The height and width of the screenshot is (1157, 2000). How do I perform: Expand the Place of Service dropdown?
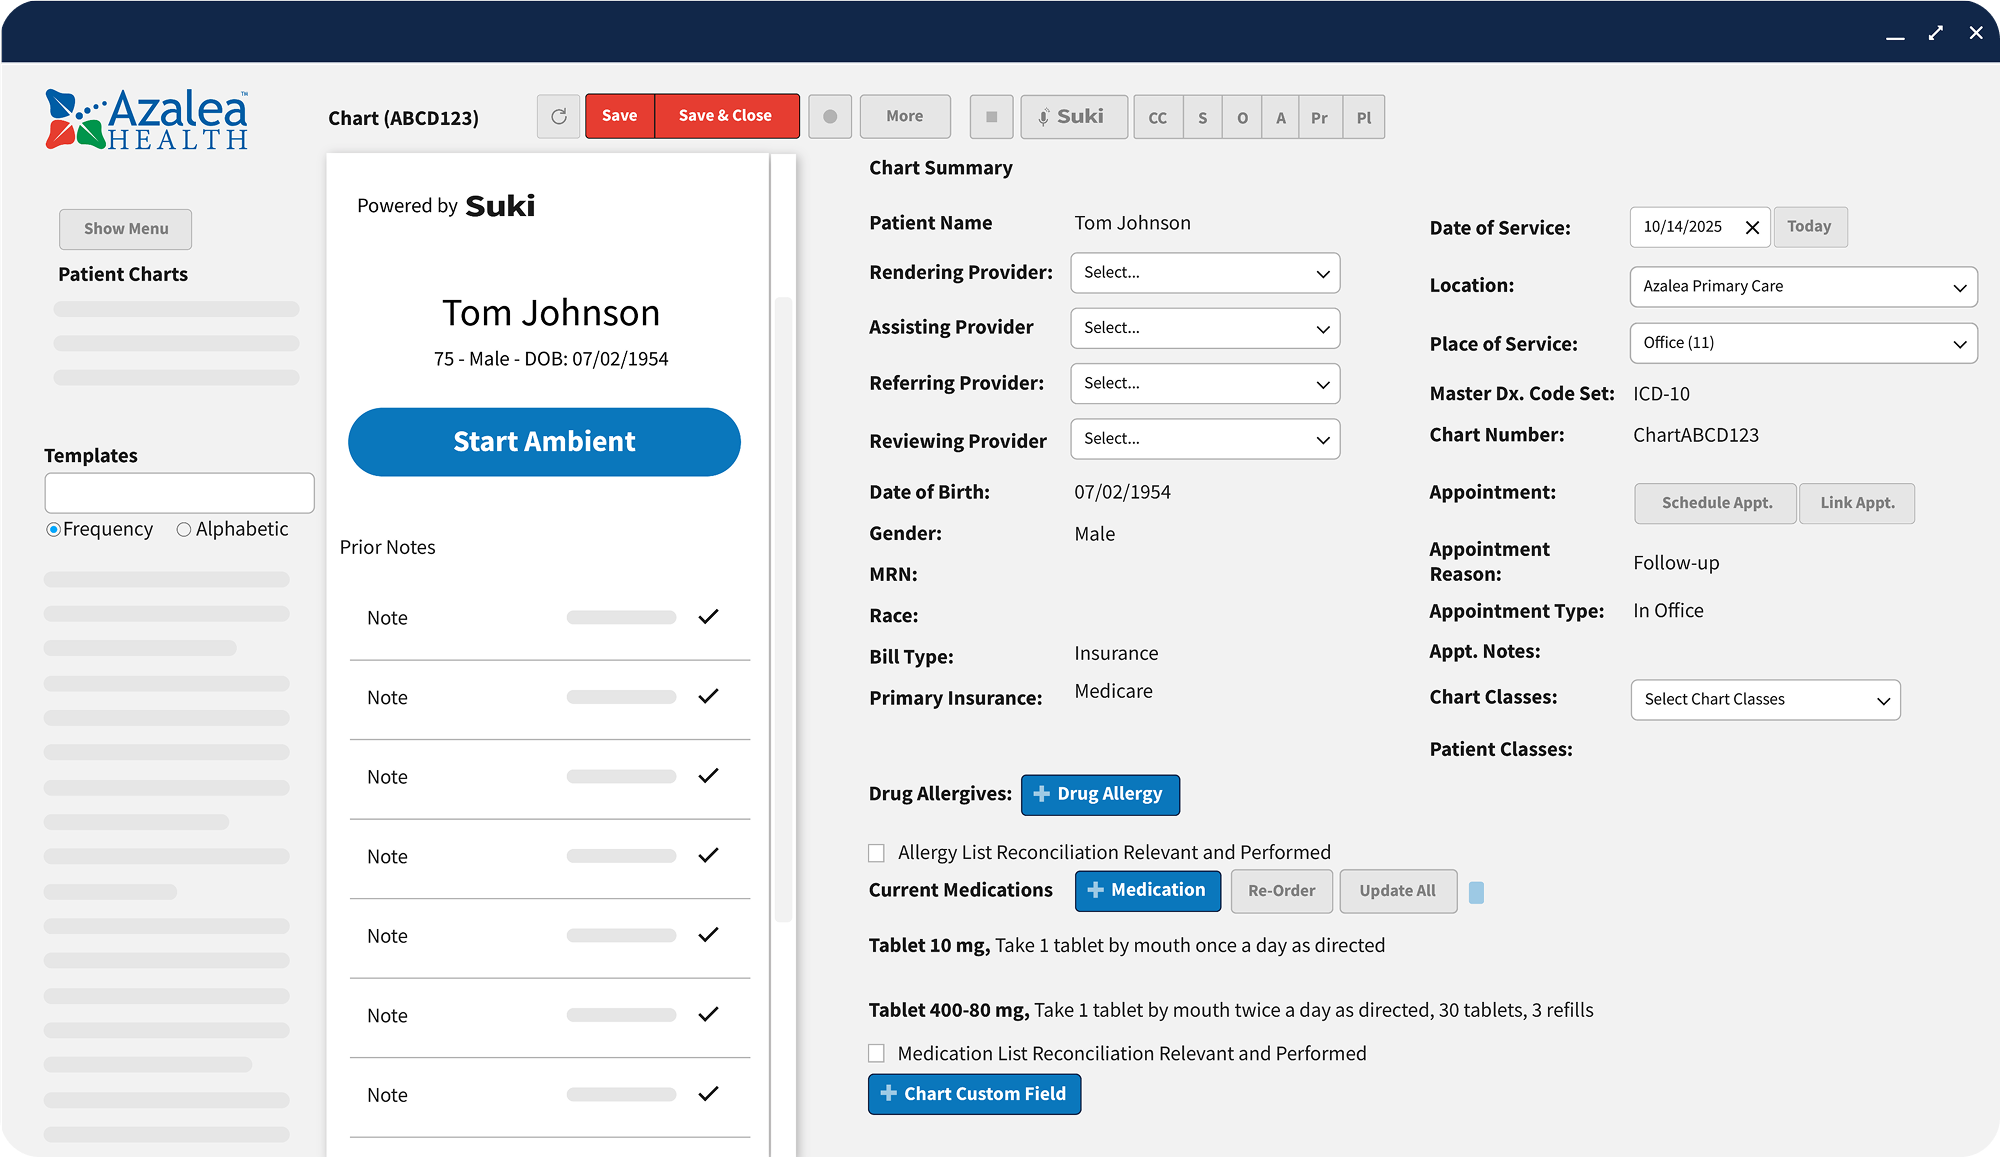(1802, 343)
